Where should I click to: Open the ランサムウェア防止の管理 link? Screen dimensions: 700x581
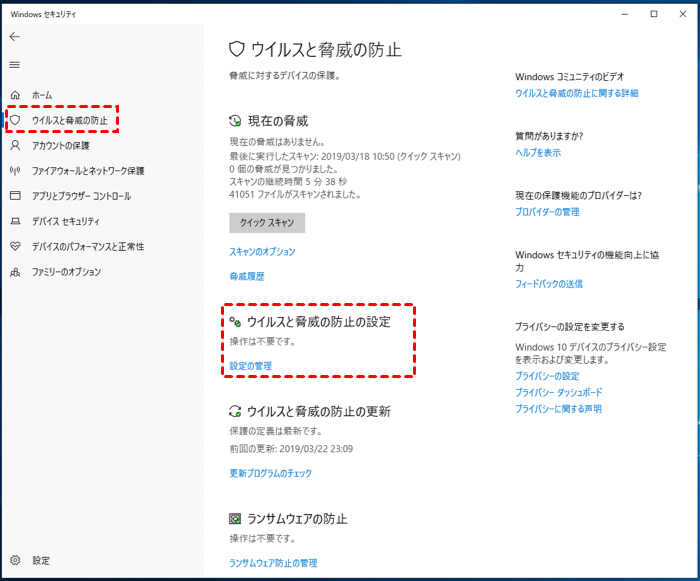point(273,563)
